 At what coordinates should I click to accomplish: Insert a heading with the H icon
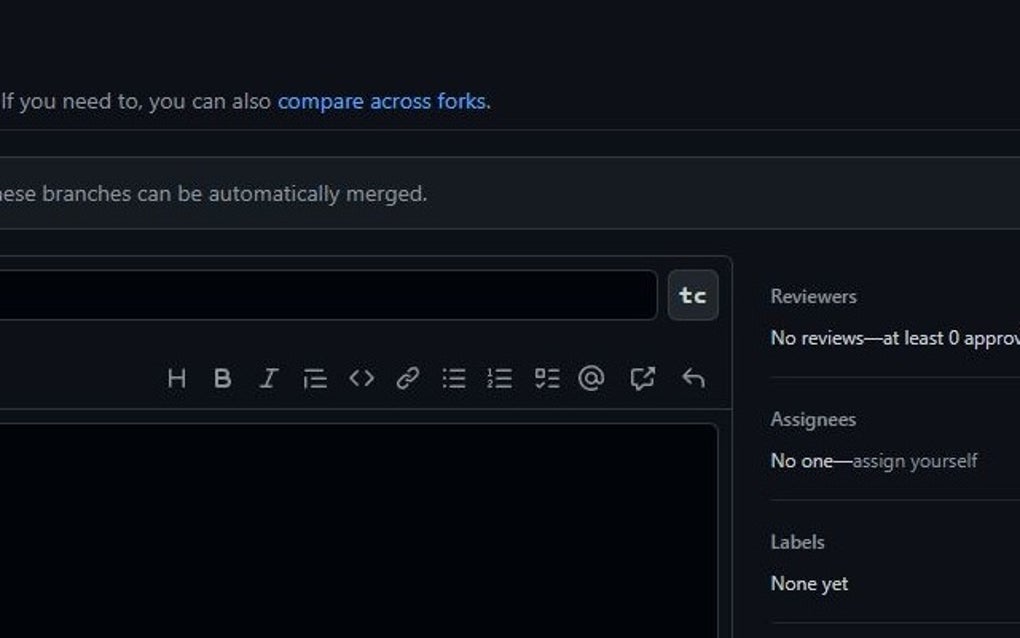pos(177,378)
